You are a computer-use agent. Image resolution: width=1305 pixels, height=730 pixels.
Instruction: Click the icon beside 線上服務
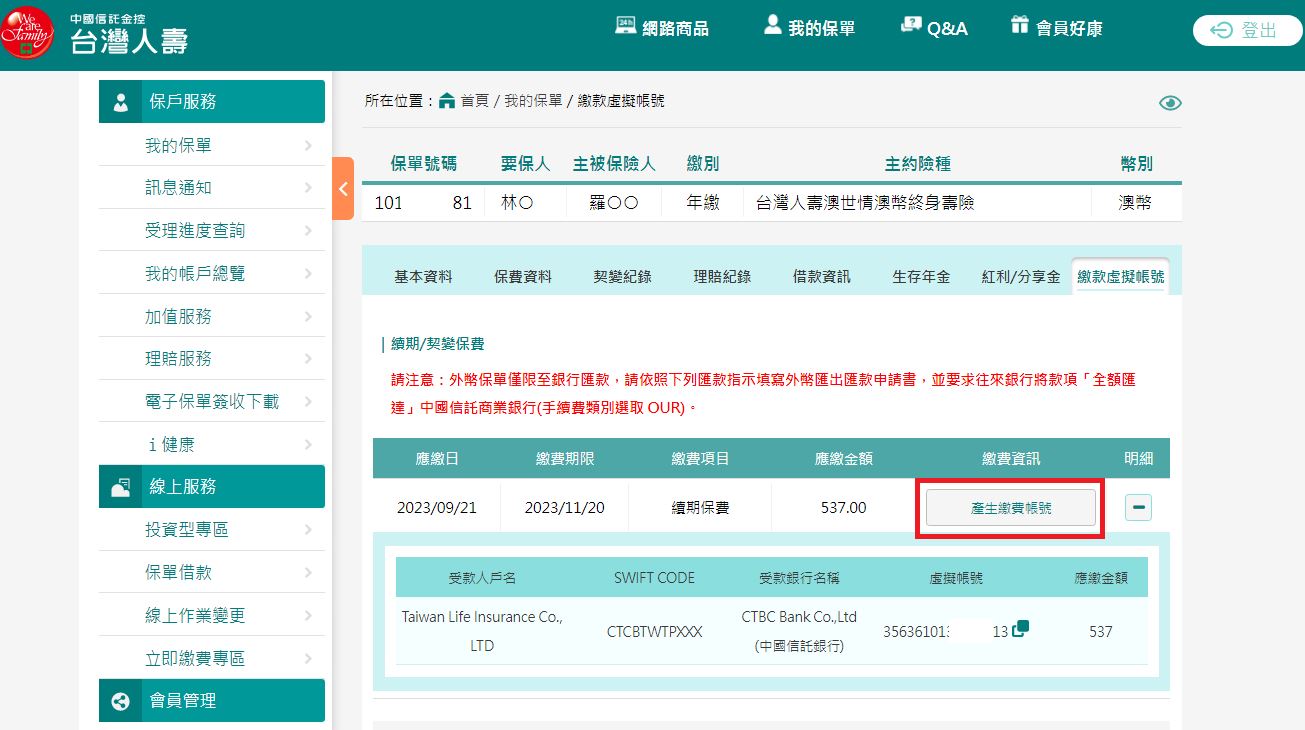point(121,487)
